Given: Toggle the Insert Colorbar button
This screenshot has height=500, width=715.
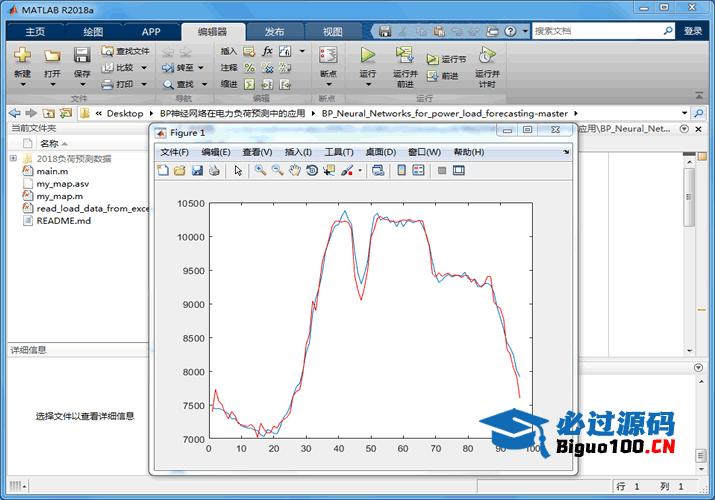Looking at the screenshot, I should (402, 171).
